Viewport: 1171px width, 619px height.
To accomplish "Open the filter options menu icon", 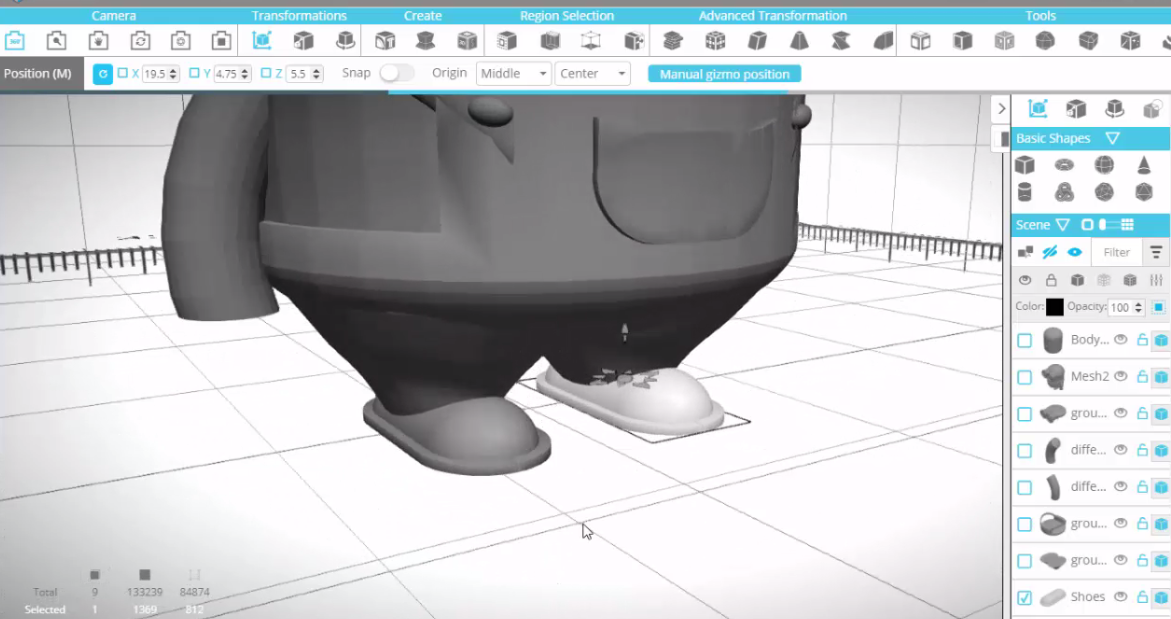I will point(1156,252).
